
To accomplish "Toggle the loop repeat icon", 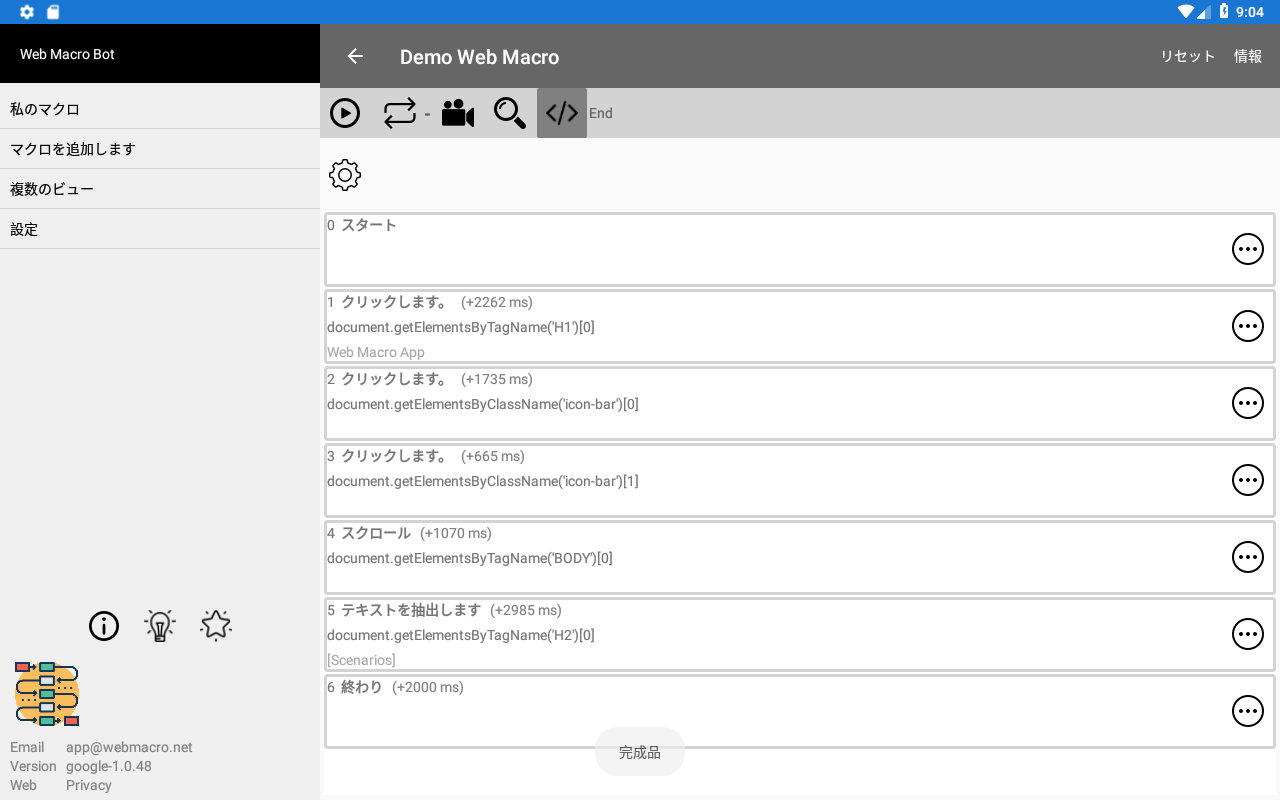I will 399,113.
